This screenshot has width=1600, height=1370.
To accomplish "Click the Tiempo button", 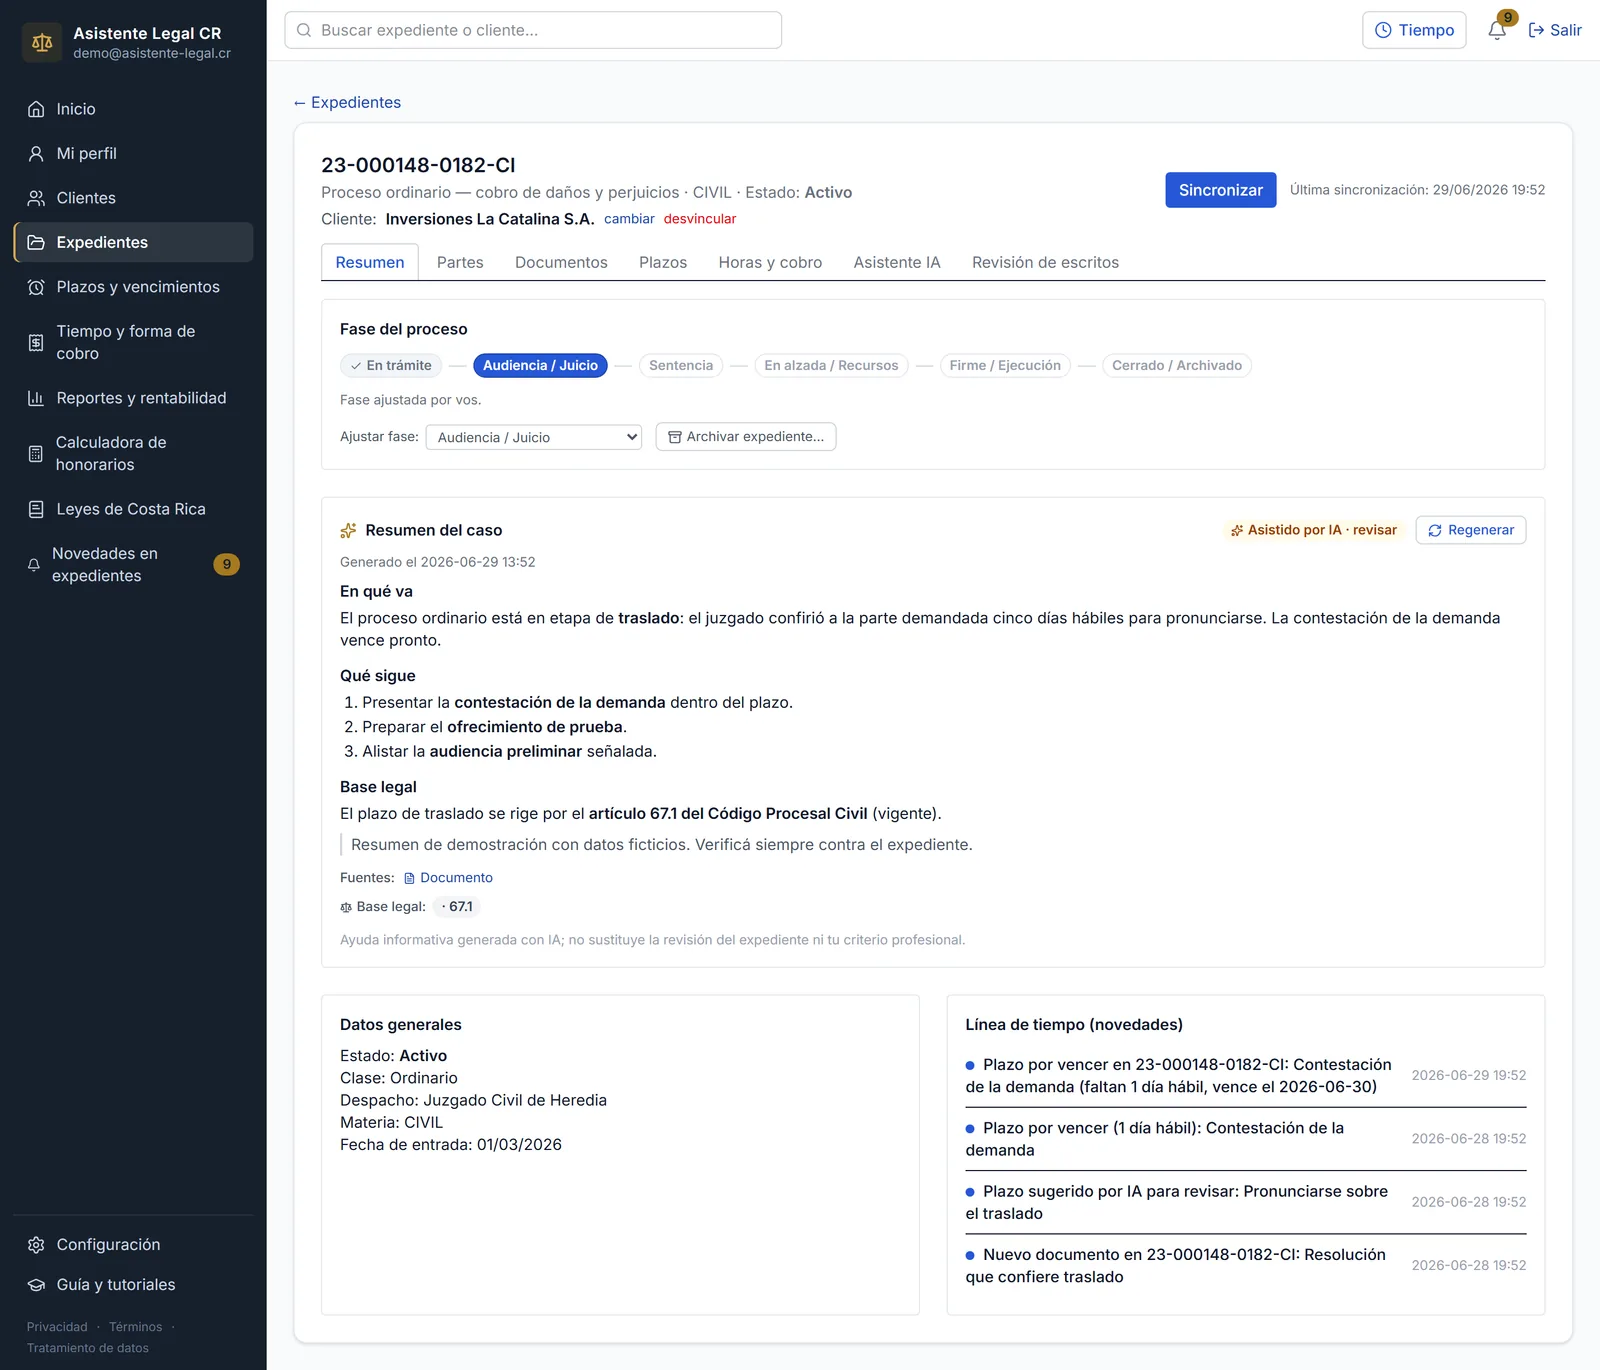I will (x=1414, y=30).
